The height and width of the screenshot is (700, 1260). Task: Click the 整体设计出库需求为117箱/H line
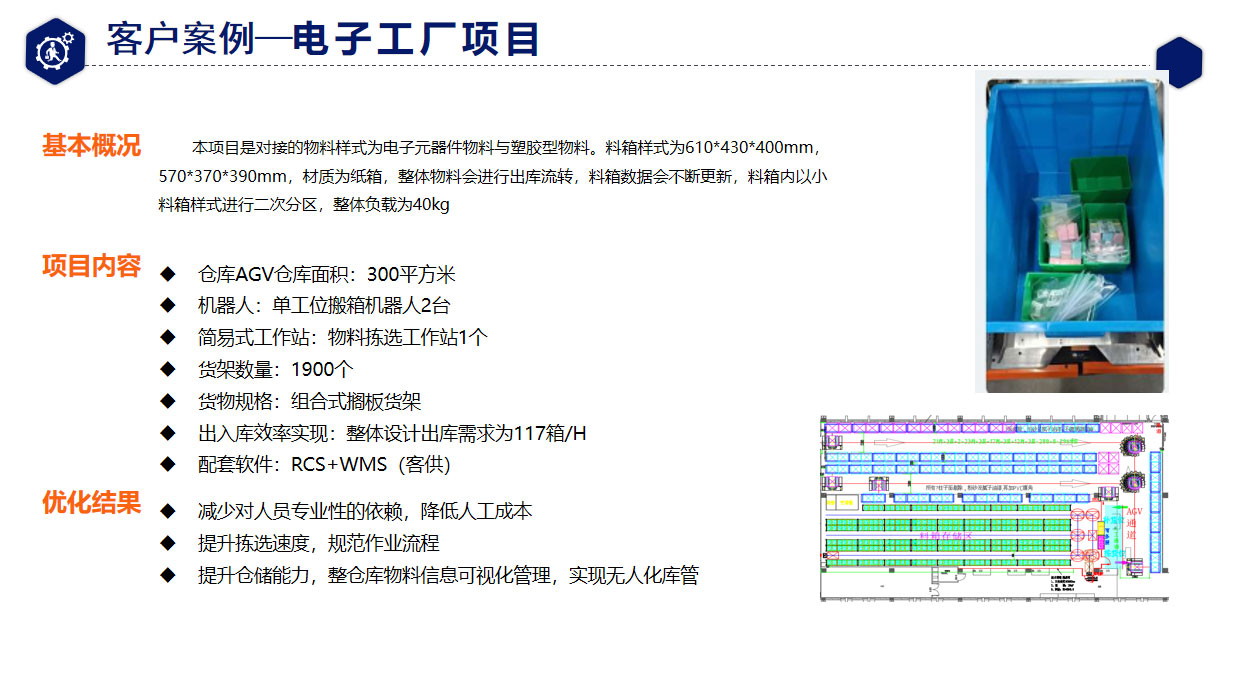(392, 433)
